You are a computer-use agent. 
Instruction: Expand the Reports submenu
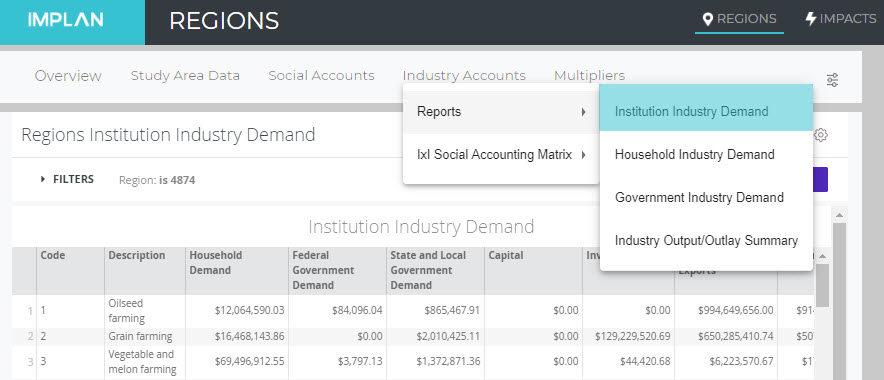pyautogui.click(x=501, y=112)
